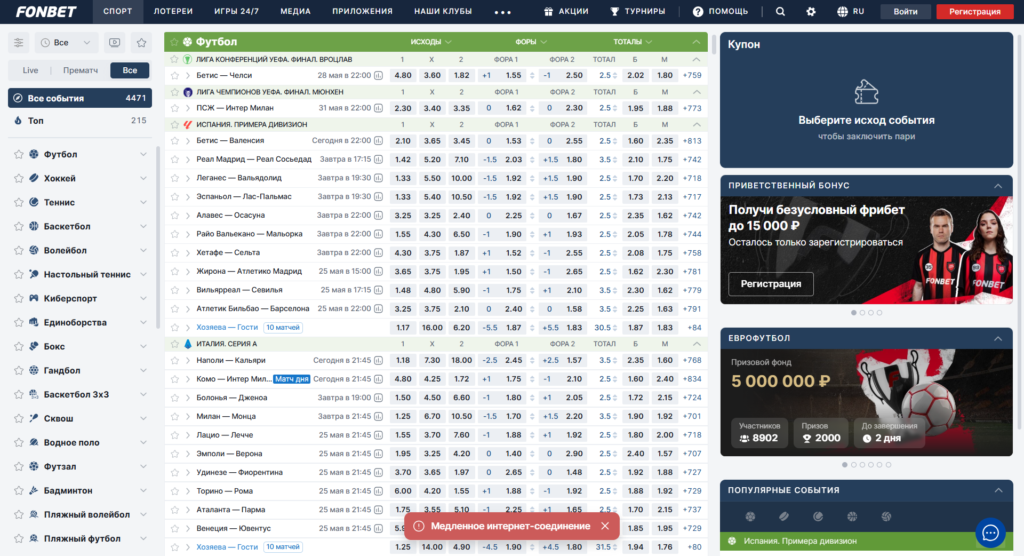Star the Реал Мадрид — Реал Сосьедад match
The width and height of the screenshot is (1024, 556).
[x=174, y=159]
